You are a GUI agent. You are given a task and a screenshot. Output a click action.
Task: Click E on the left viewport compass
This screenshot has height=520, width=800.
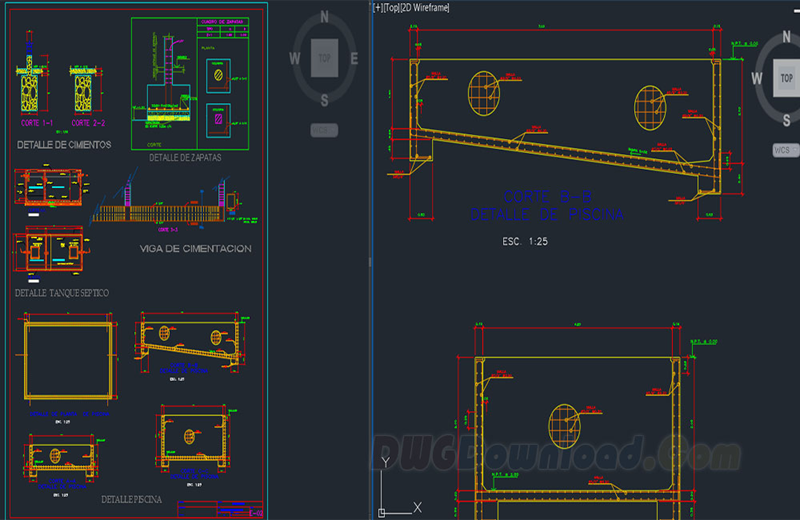[x=354, y=59]
